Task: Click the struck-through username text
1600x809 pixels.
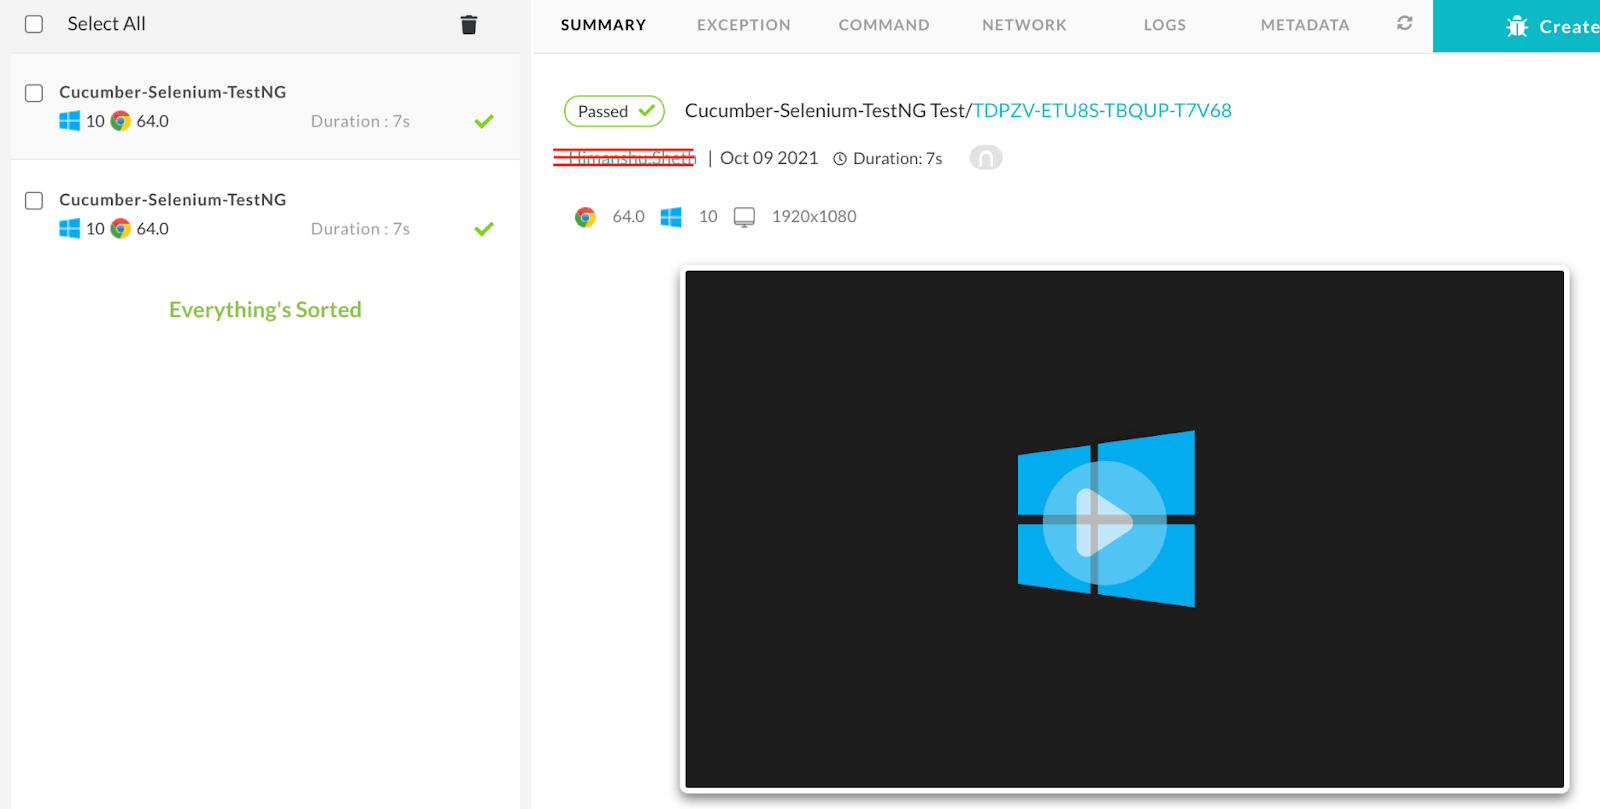Action: point(625,158)
